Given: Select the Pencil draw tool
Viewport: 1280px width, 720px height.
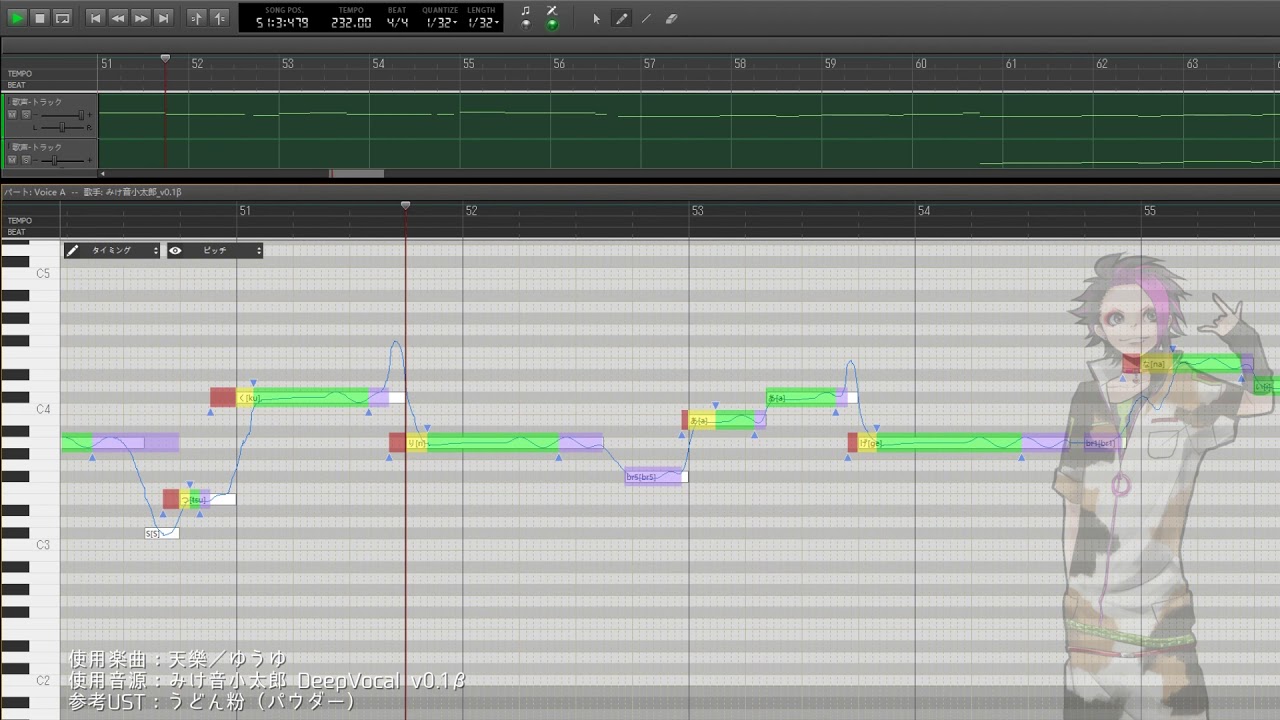Looking at the screenshot, I should coord(622,18).
